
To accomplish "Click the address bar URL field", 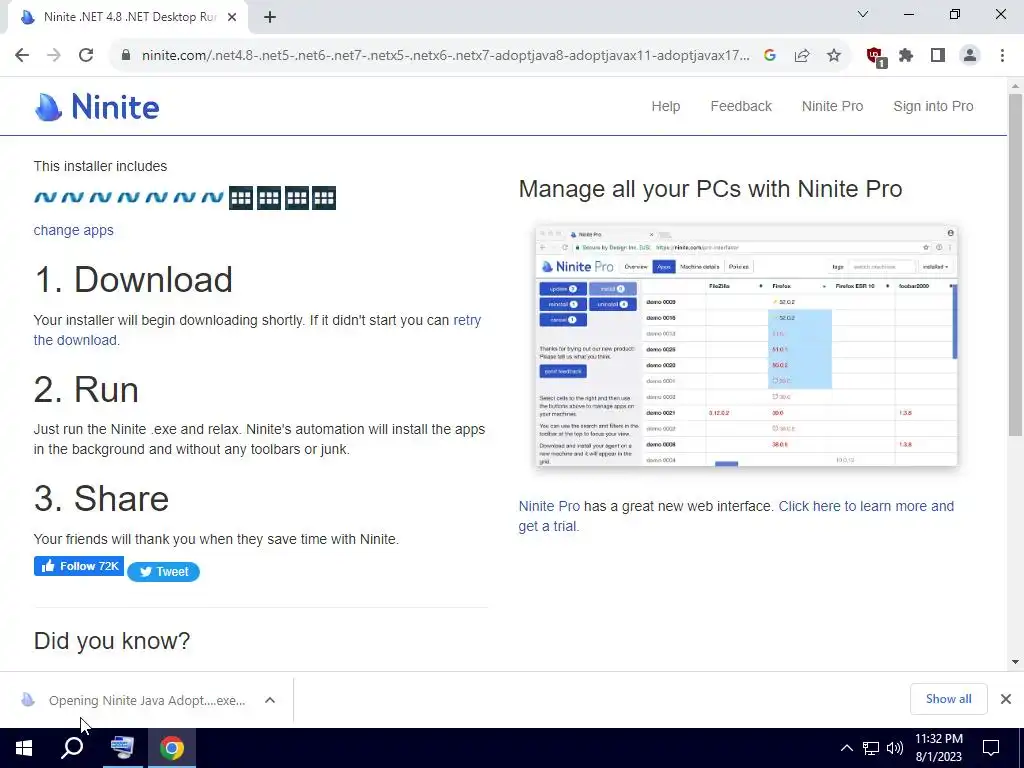I will pos(445,56).
